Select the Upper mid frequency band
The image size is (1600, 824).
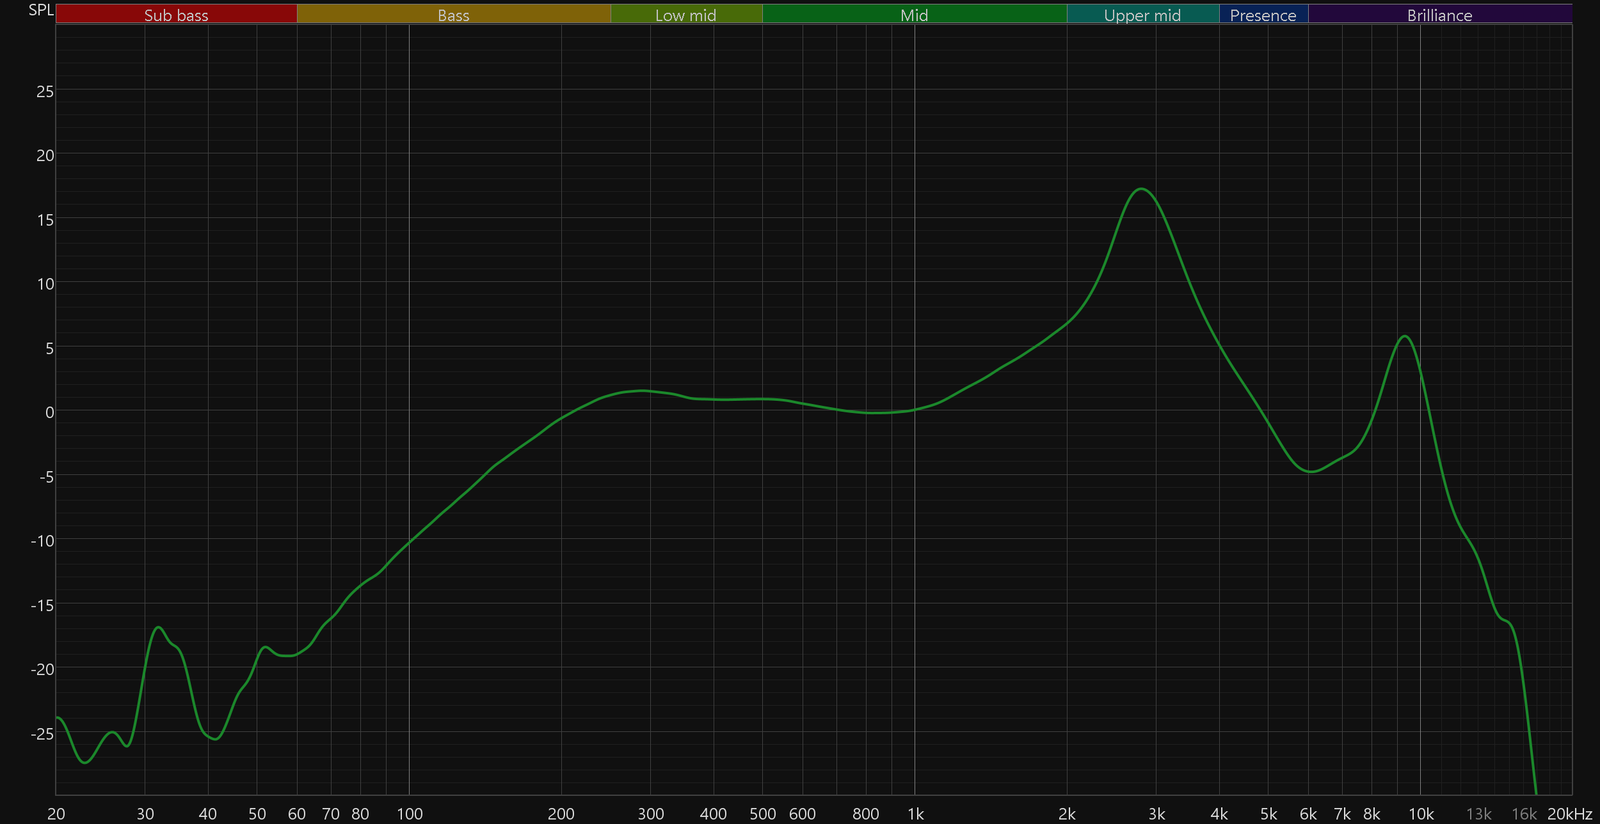click(1142, 14)
